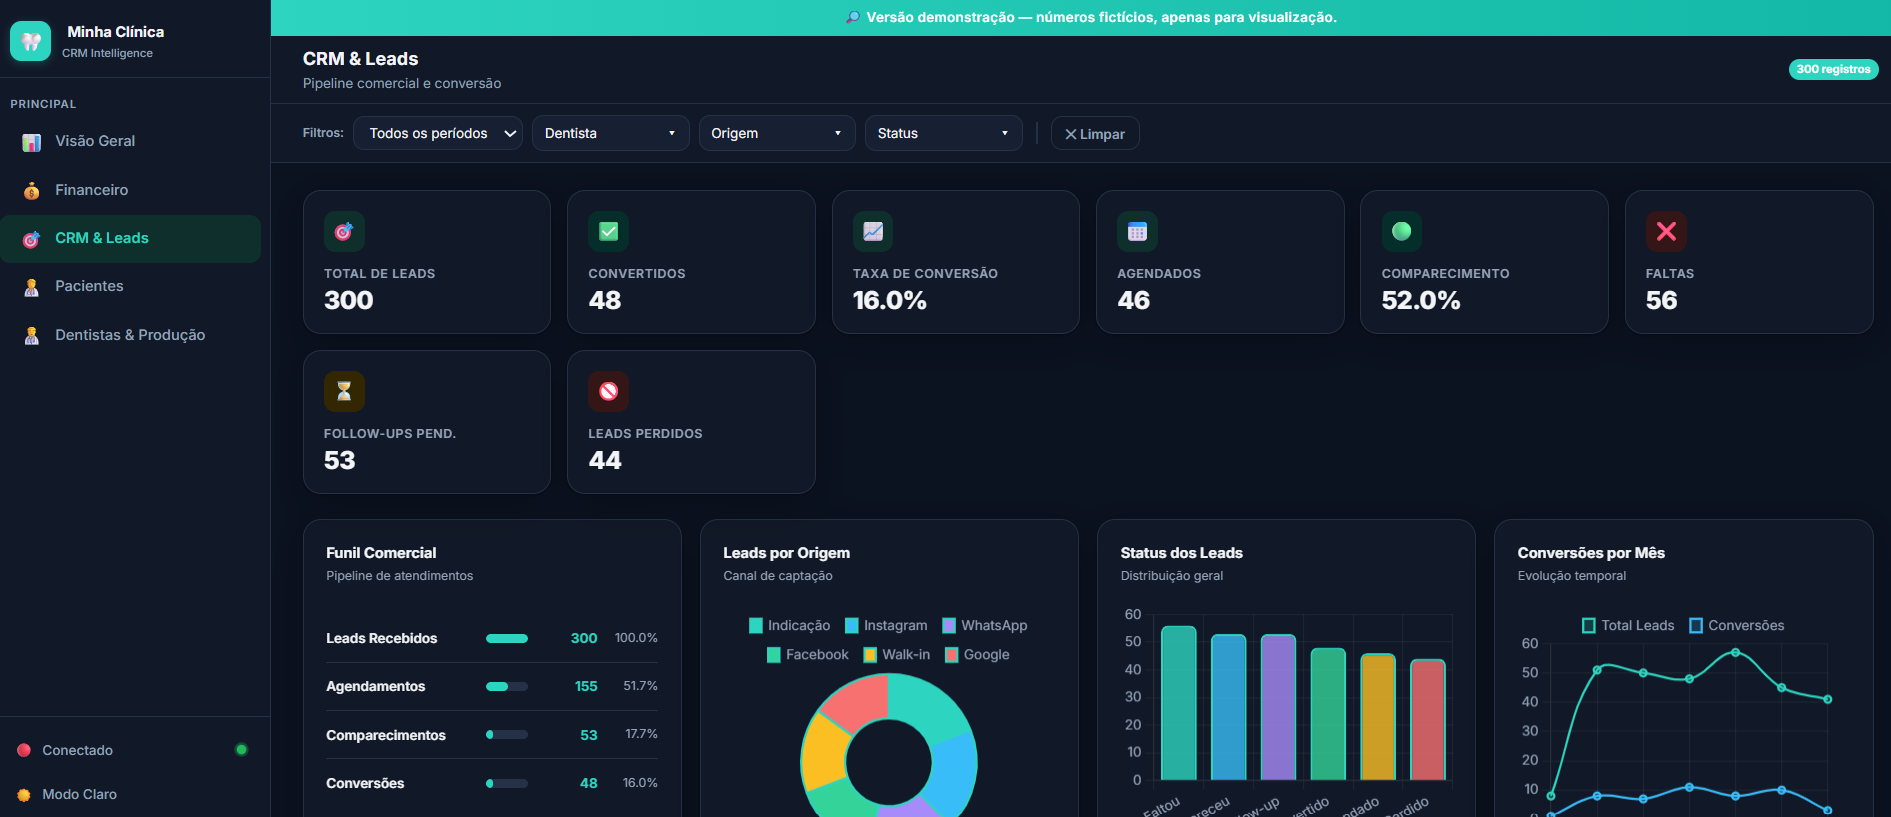Screen dimensions: 1891x817
Task: Click the Faltas red X icon
Action: click(x=1666, y=231)
